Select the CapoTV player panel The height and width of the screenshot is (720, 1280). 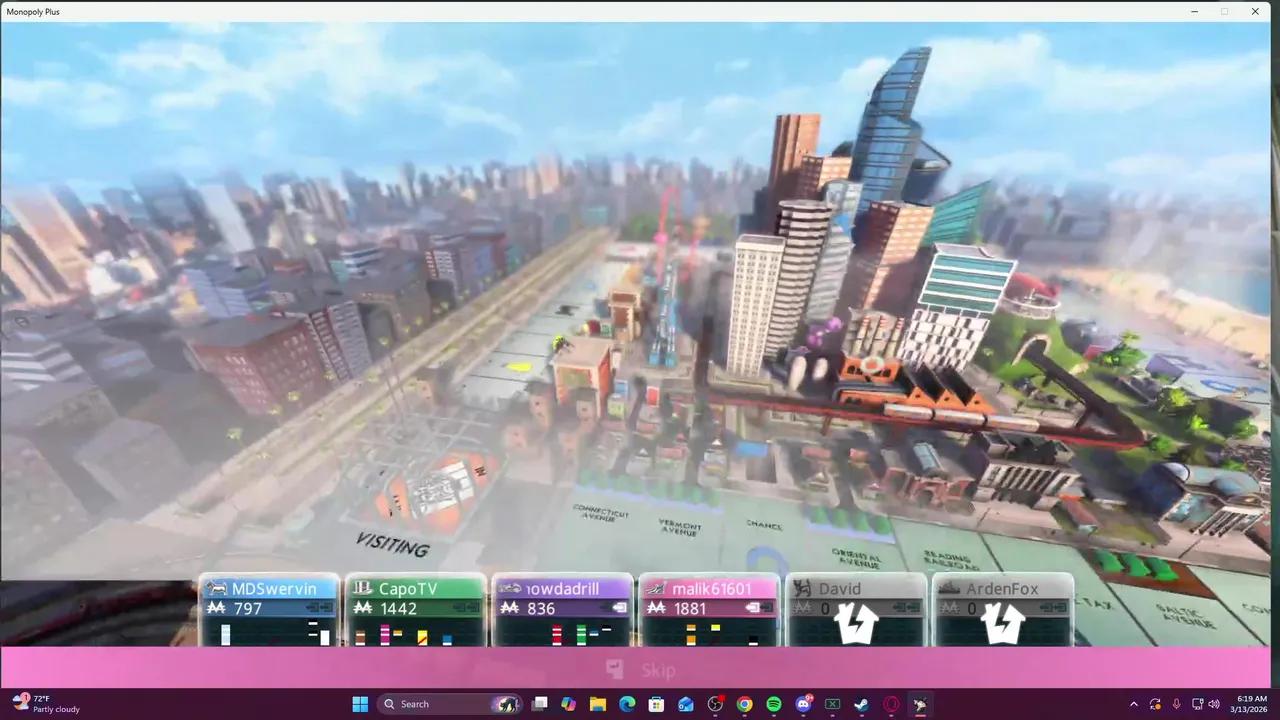pyautogui.click(x=415, y=611)
